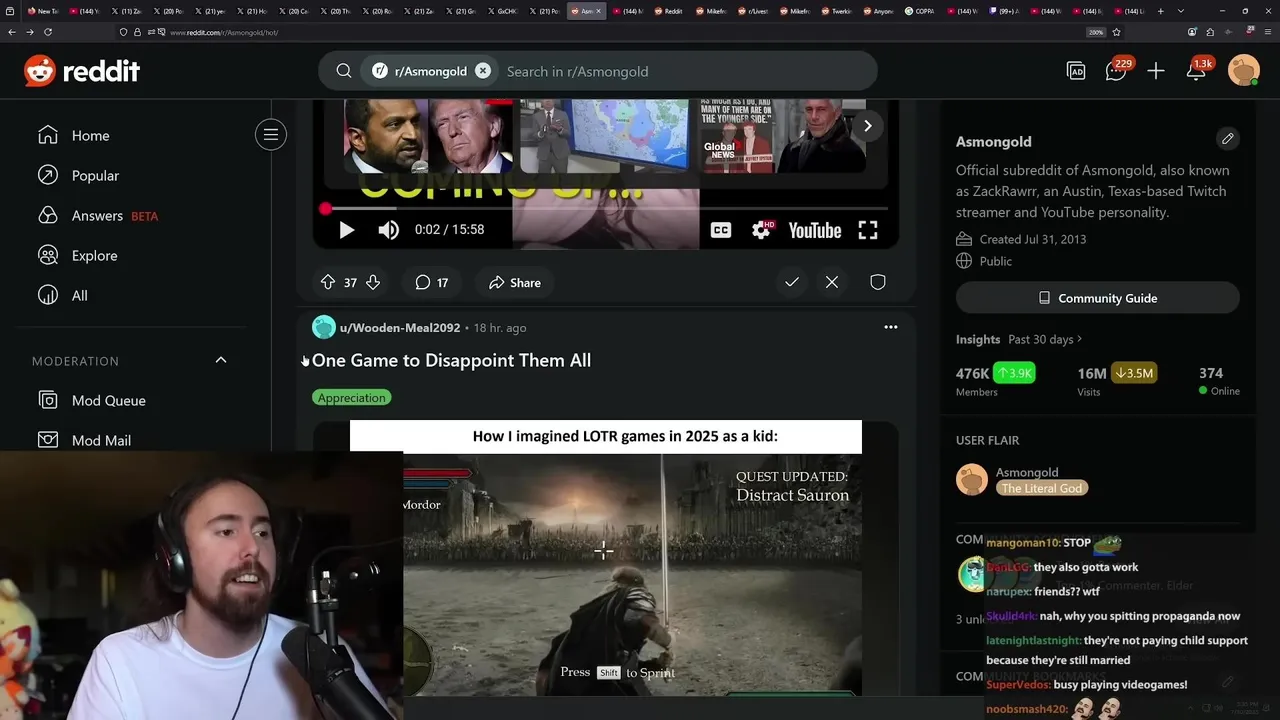Remove the post with X icon

[x=832, y=283]
